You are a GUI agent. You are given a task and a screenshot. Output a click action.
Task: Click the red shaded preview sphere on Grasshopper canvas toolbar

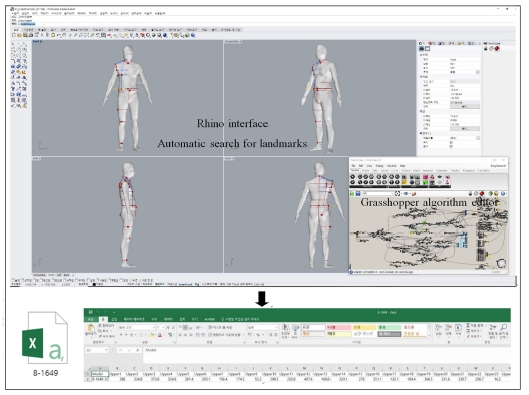pyautogui.click(x=481, y=194)
